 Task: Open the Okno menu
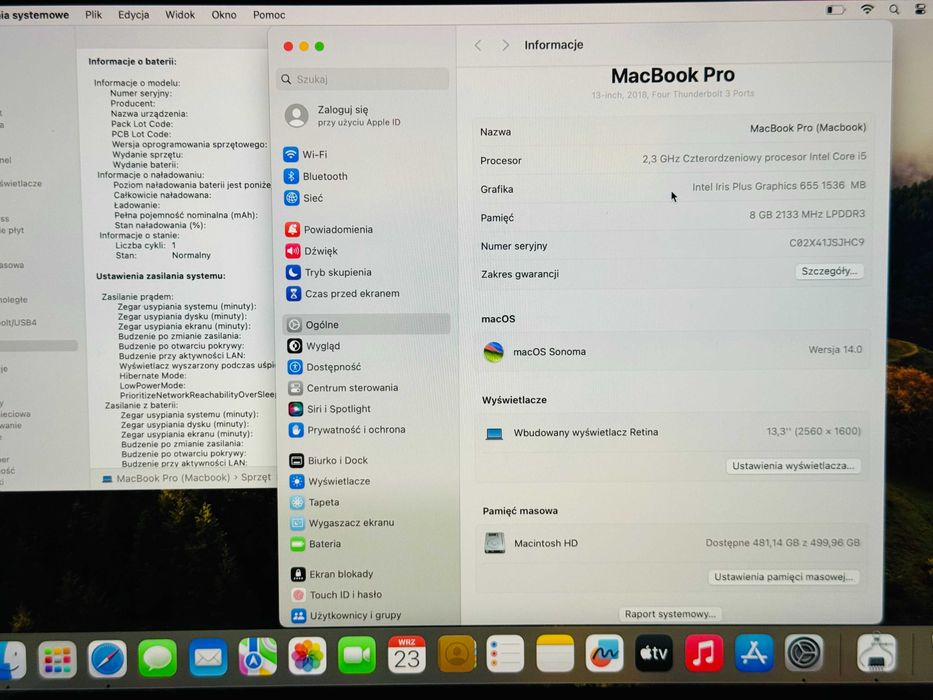click(224, 15)
